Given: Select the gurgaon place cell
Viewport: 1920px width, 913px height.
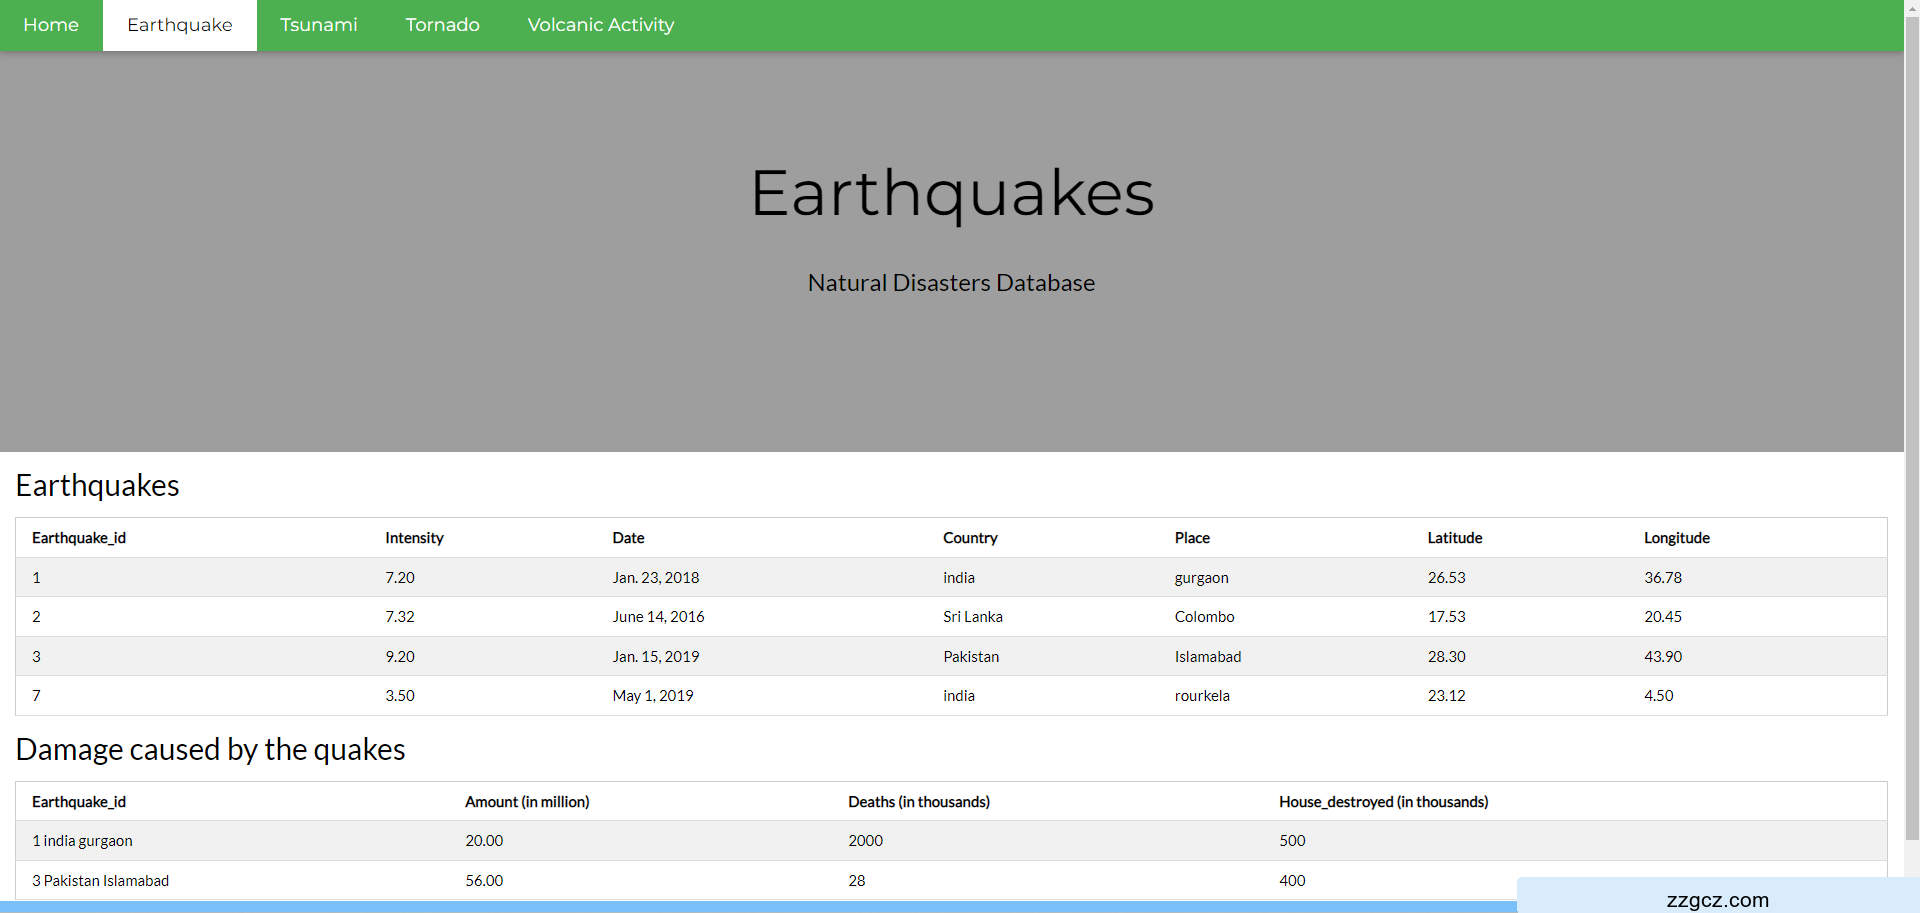Looking at the screenshot, I should click(x=1201, y=578).
